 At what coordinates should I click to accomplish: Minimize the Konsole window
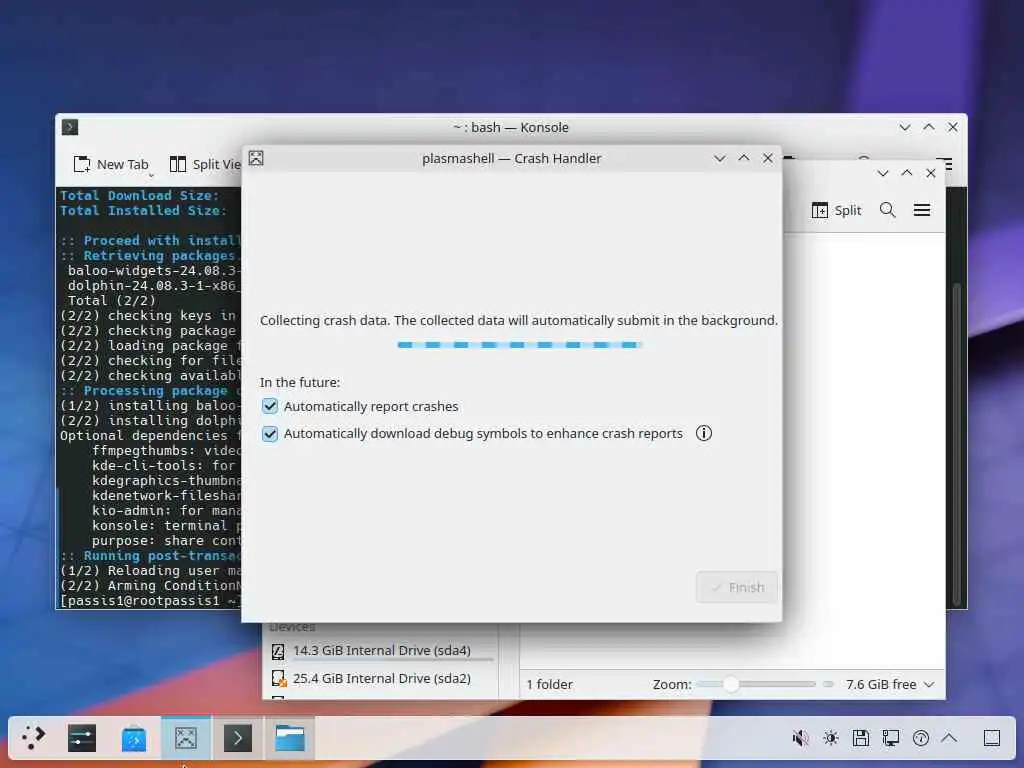(904, 127)
